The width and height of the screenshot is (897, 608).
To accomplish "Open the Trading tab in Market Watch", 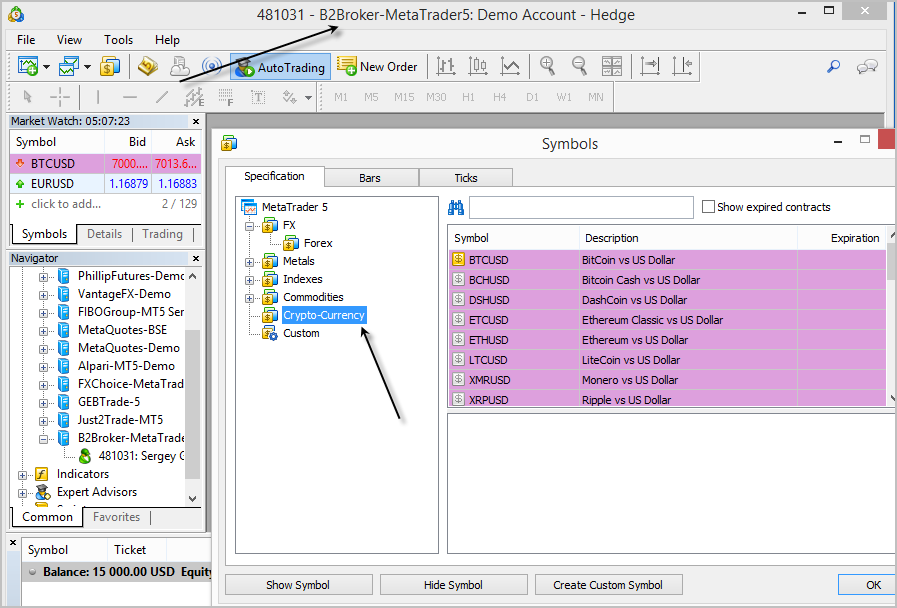I will click(x=162, y=234).
